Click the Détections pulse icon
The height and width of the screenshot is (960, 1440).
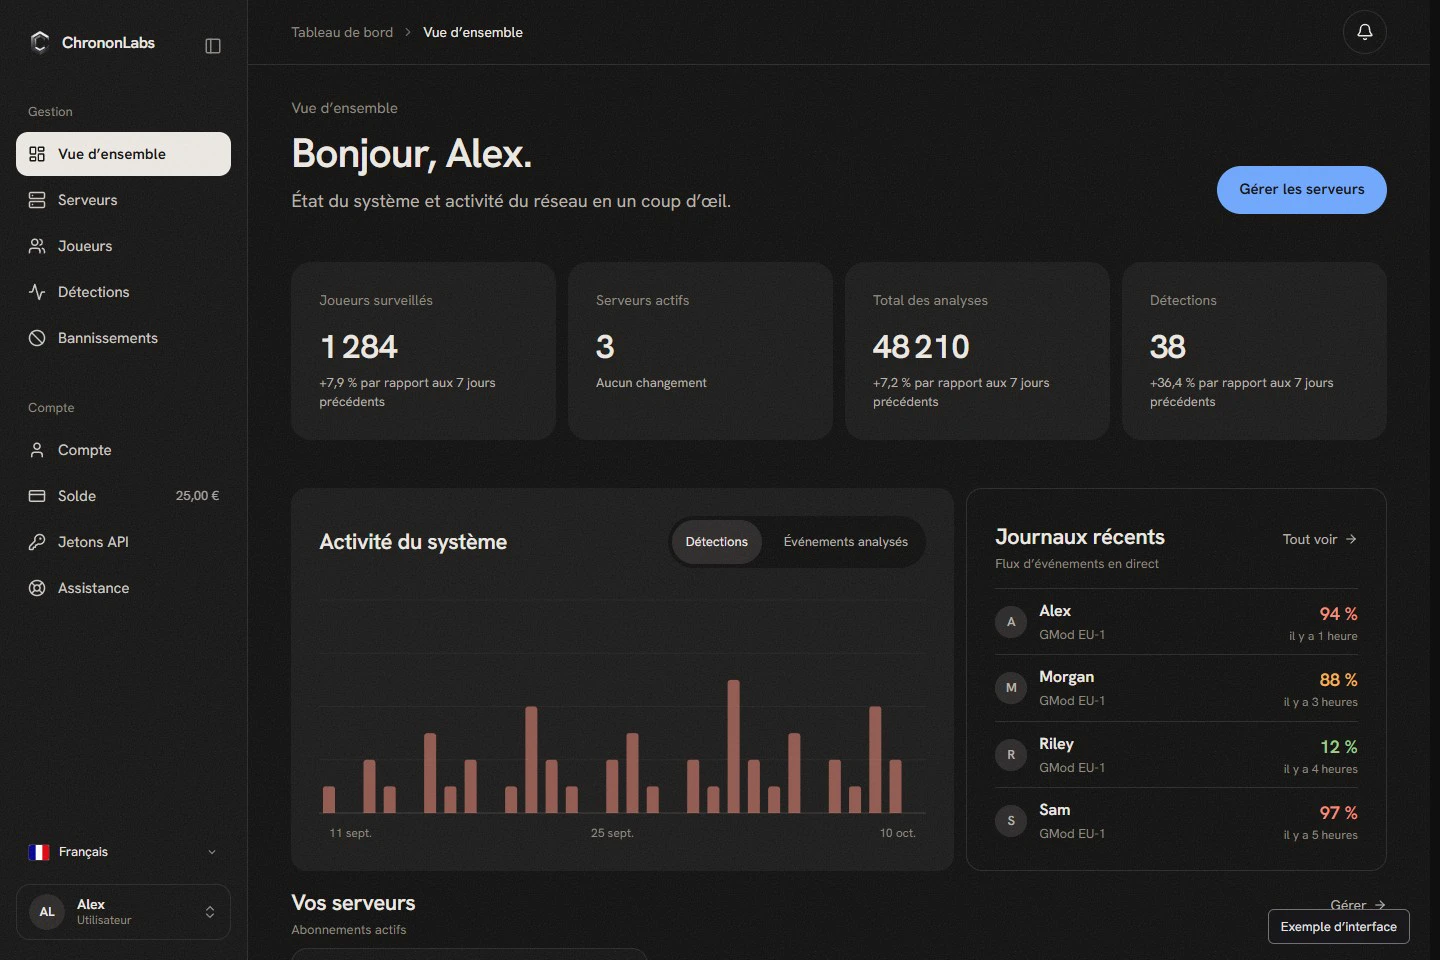coord(37,292)
